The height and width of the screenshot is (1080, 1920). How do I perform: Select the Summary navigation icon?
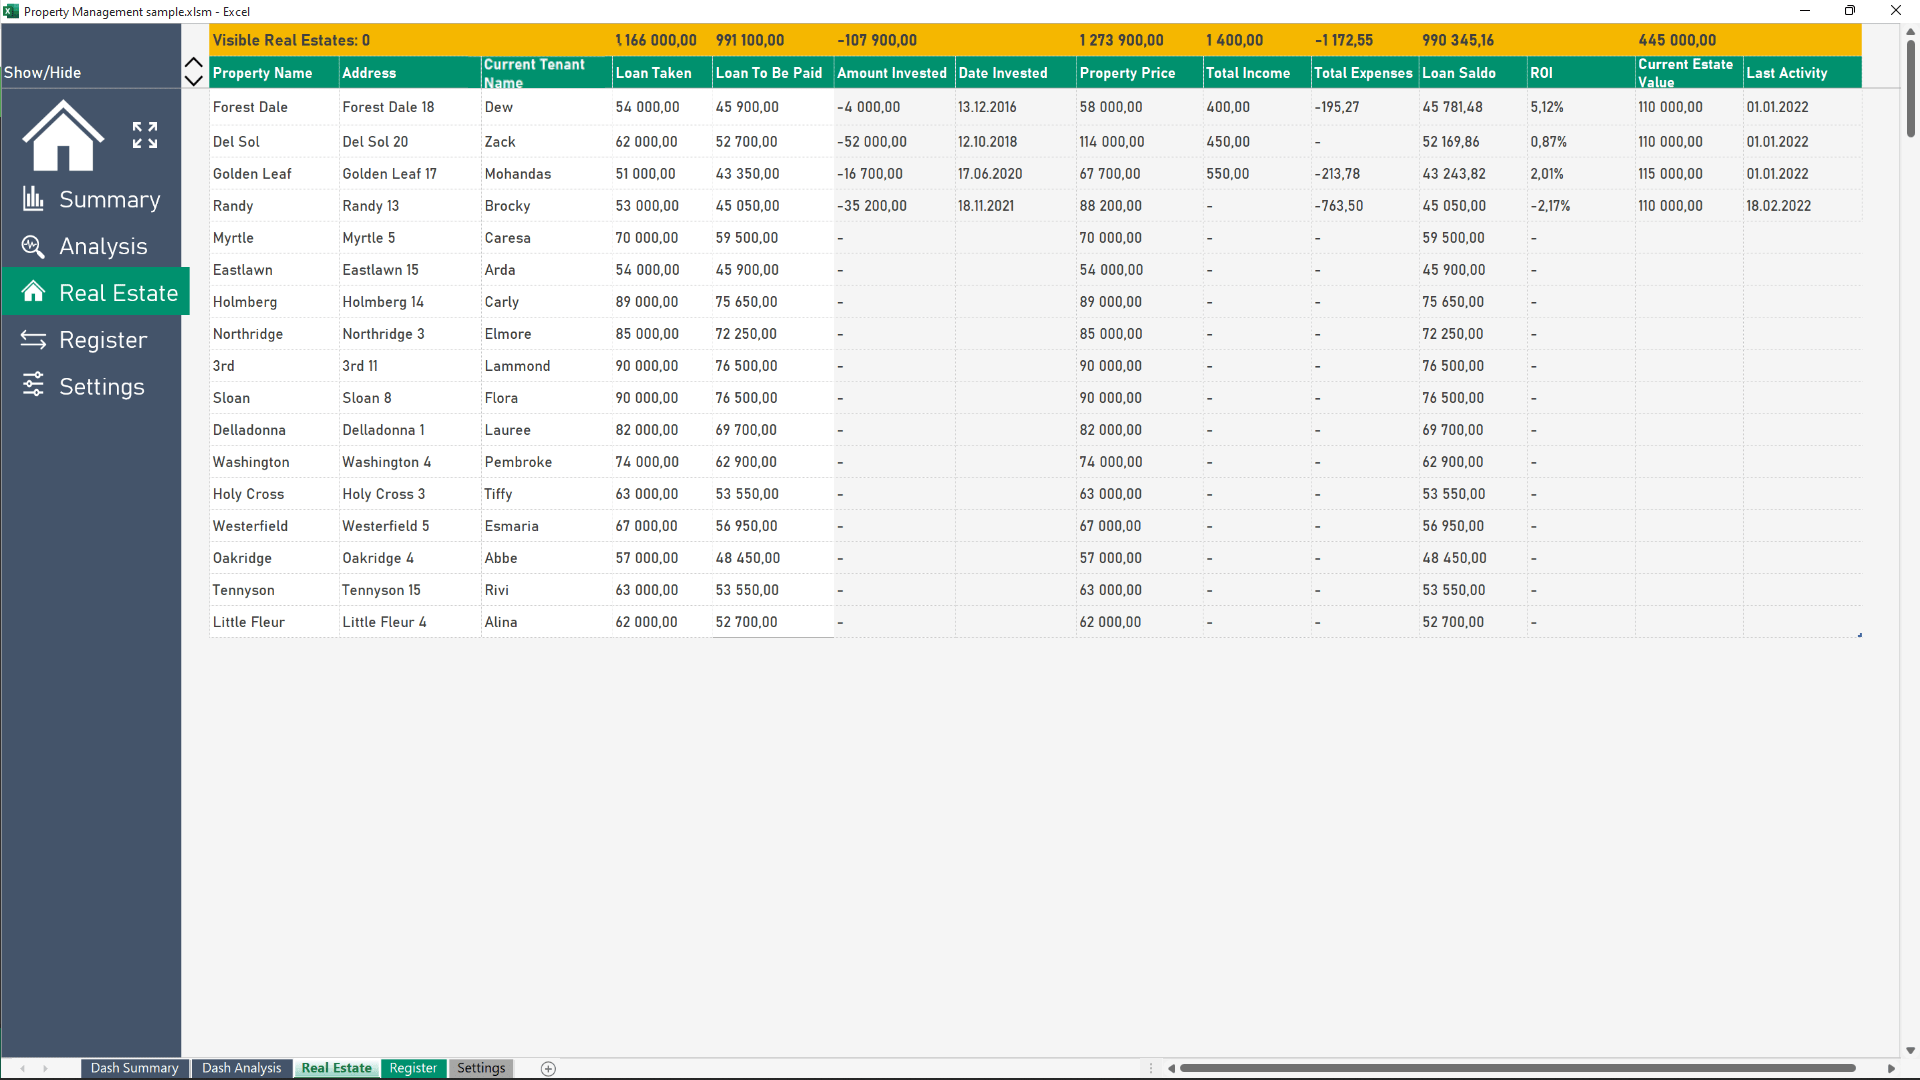click(33, 198)
